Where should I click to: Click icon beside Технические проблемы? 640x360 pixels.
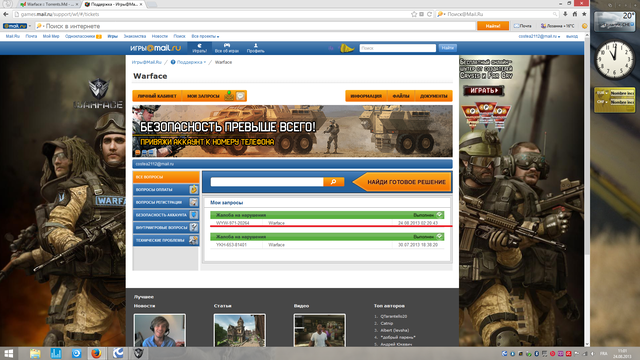tap(193, 240)
